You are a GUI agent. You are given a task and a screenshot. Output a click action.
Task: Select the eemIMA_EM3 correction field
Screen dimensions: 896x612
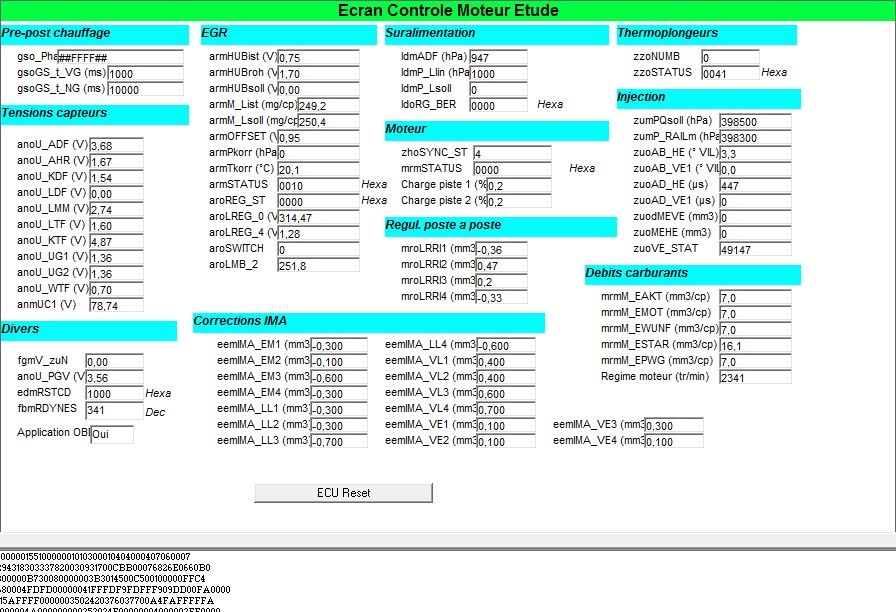click(339, 377)
